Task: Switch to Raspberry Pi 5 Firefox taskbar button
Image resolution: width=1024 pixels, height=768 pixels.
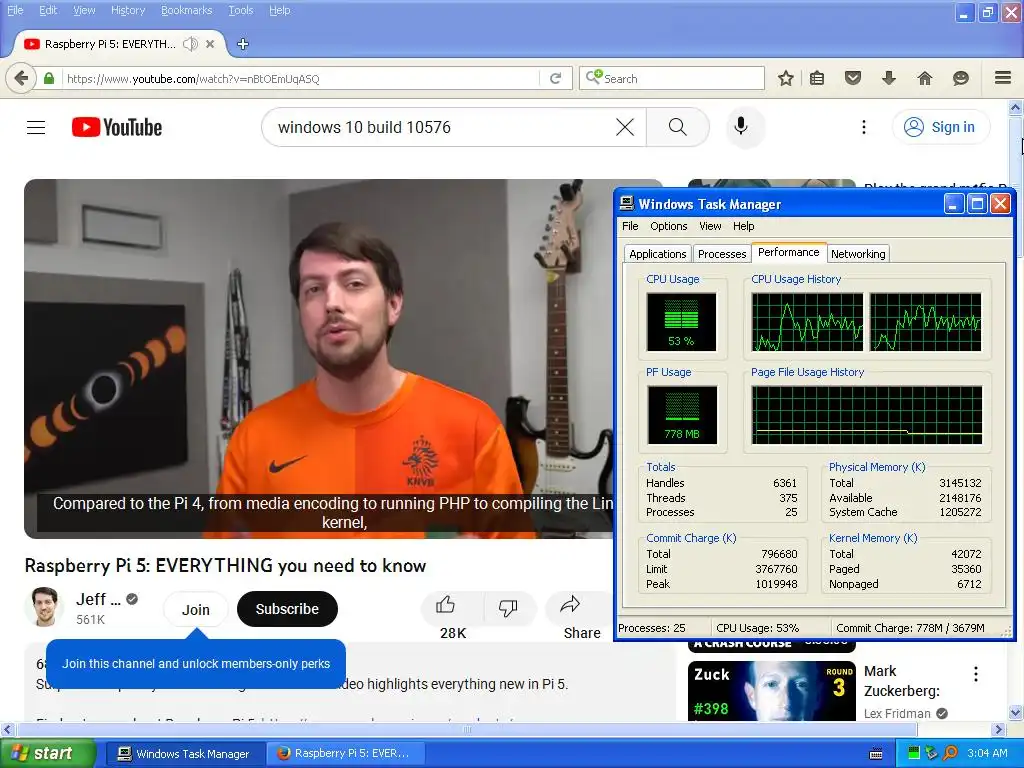Action: (x=346, y=754)
